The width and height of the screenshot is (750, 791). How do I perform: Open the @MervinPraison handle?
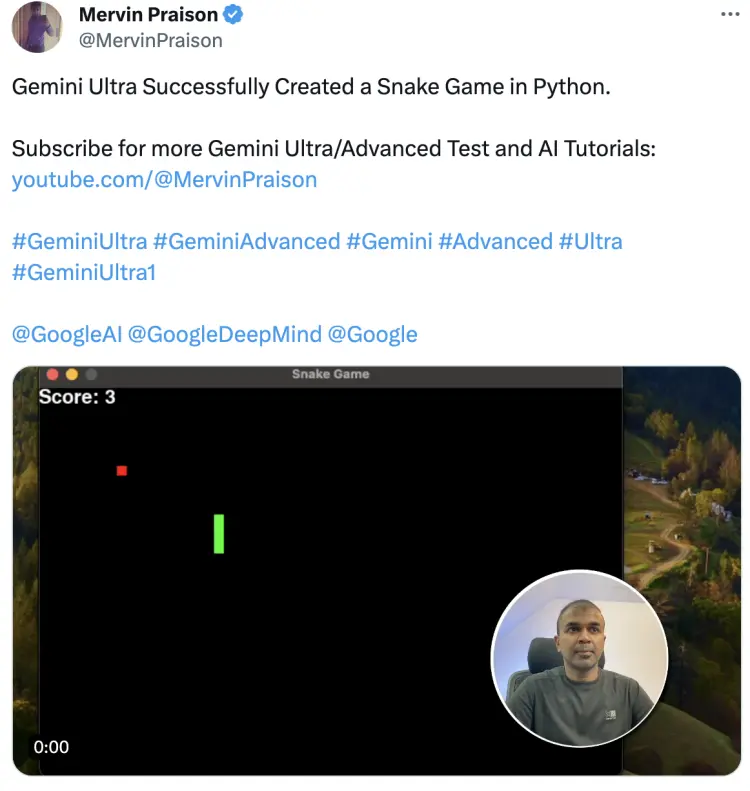click(150, 40)
